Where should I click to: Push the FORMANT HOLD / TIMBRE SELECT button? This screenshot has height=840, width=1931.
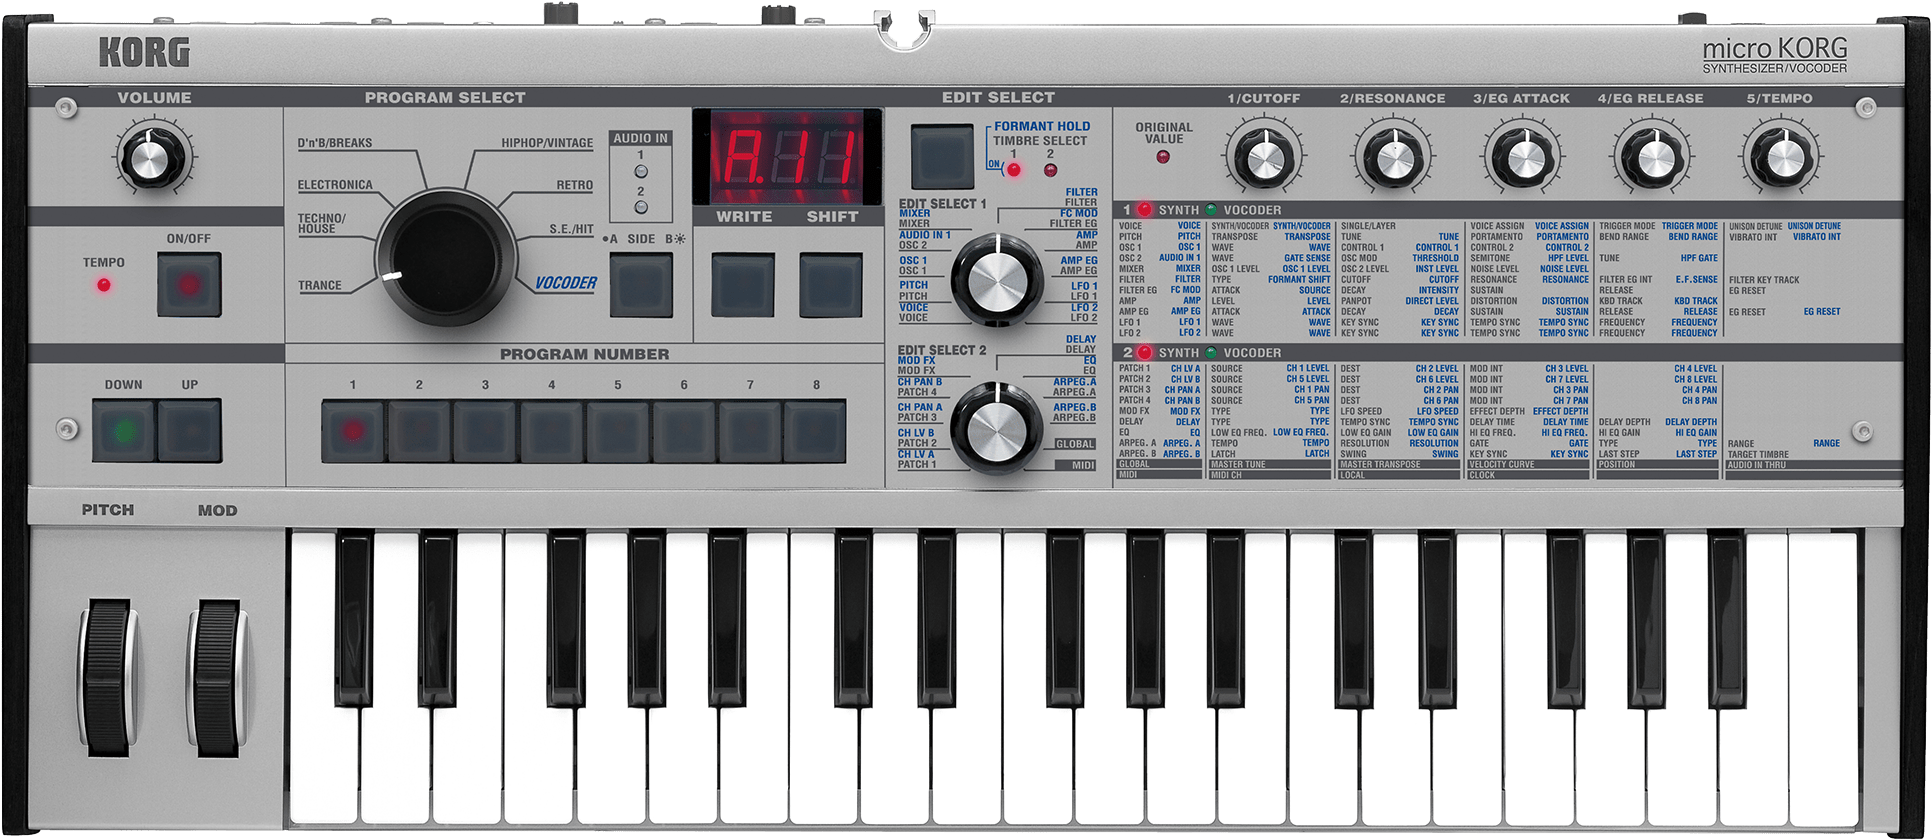[942, 157]
